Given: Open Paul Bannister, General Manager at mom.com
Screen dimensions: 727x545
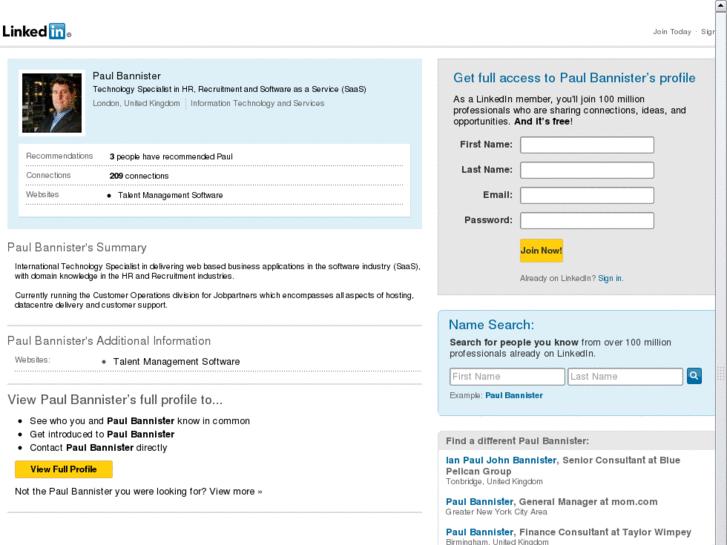Looking at the screenshot, I should click(479, 502).
